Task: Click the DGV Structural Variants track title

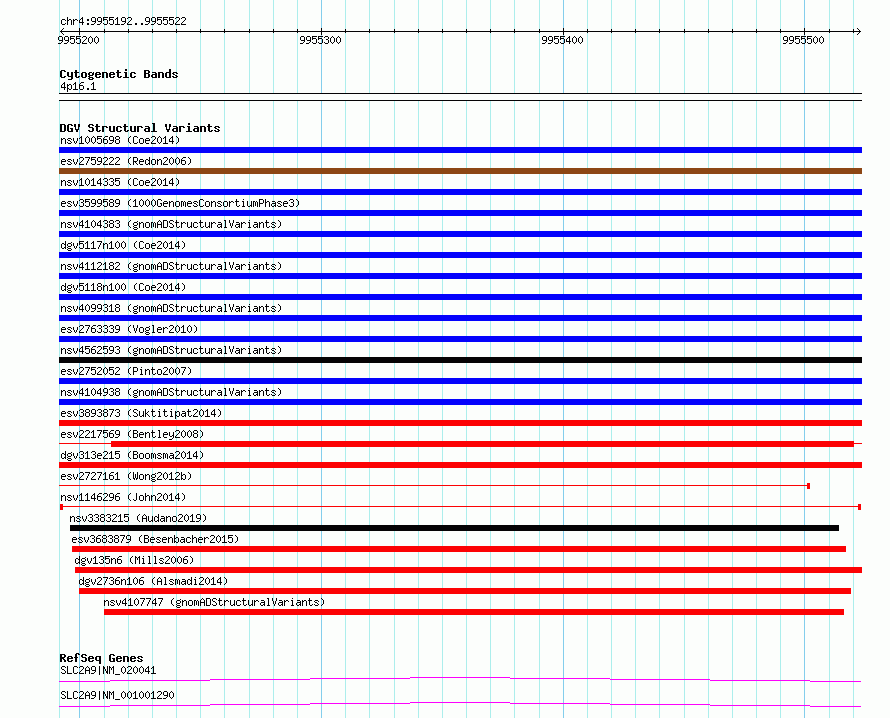Action: click(x=140, y=128)
